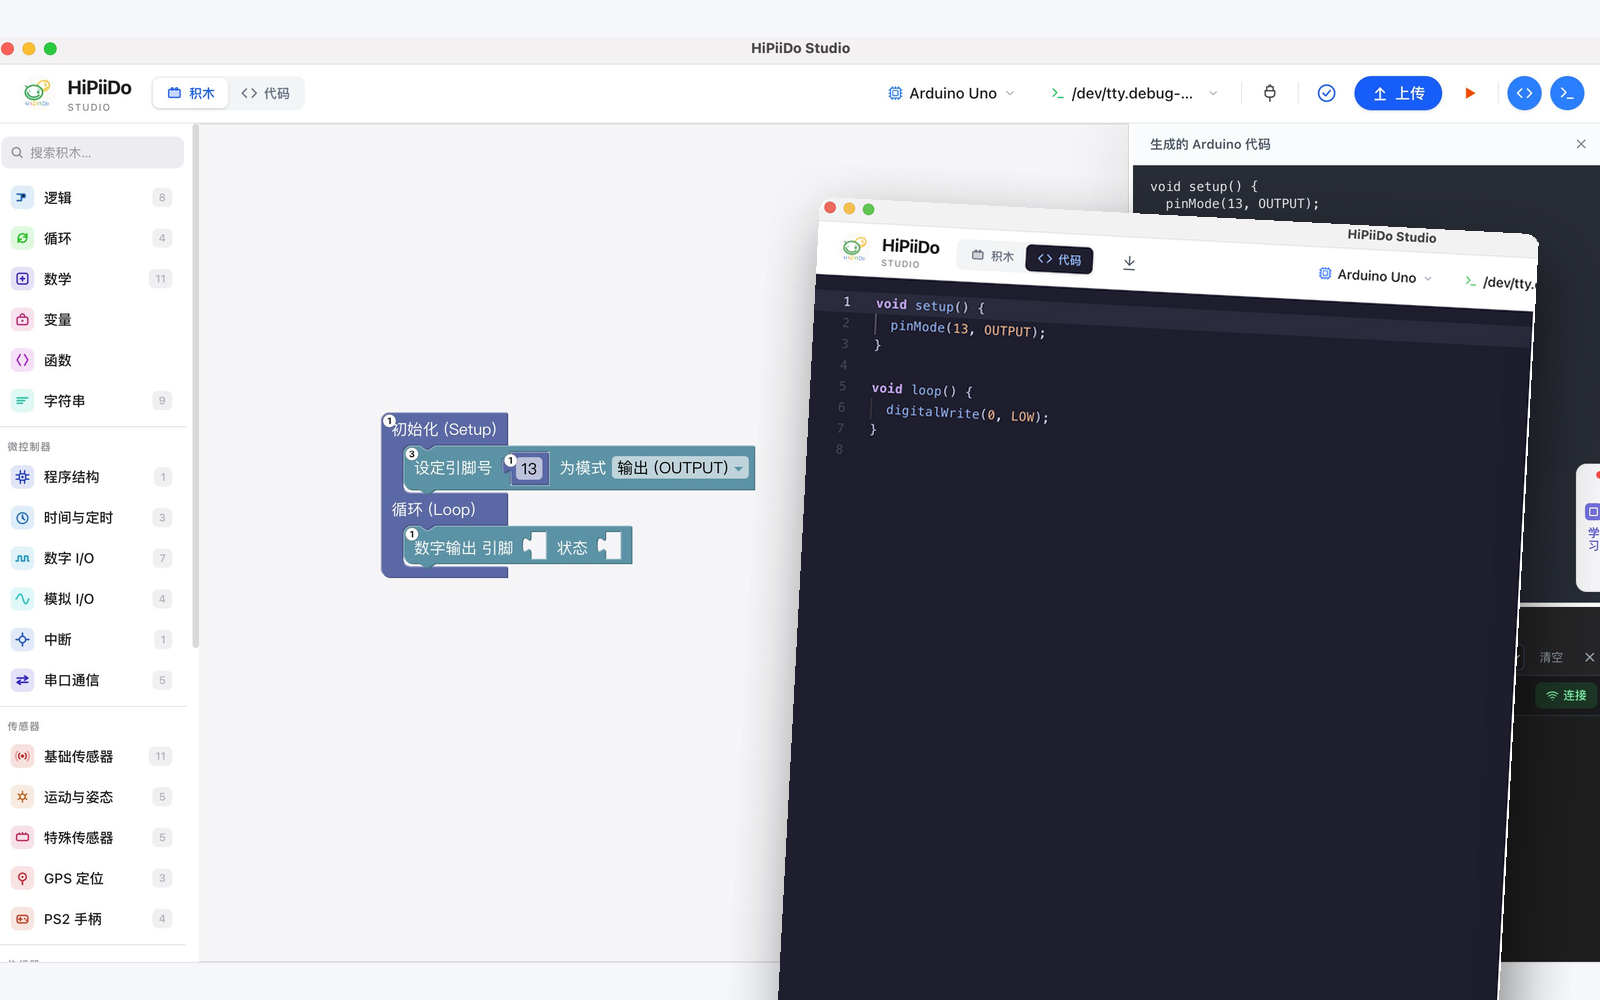The height and width of the screenshot is (1000, 1600).
Task: Open the 变量 (Variables) block category
Action: 92,320
